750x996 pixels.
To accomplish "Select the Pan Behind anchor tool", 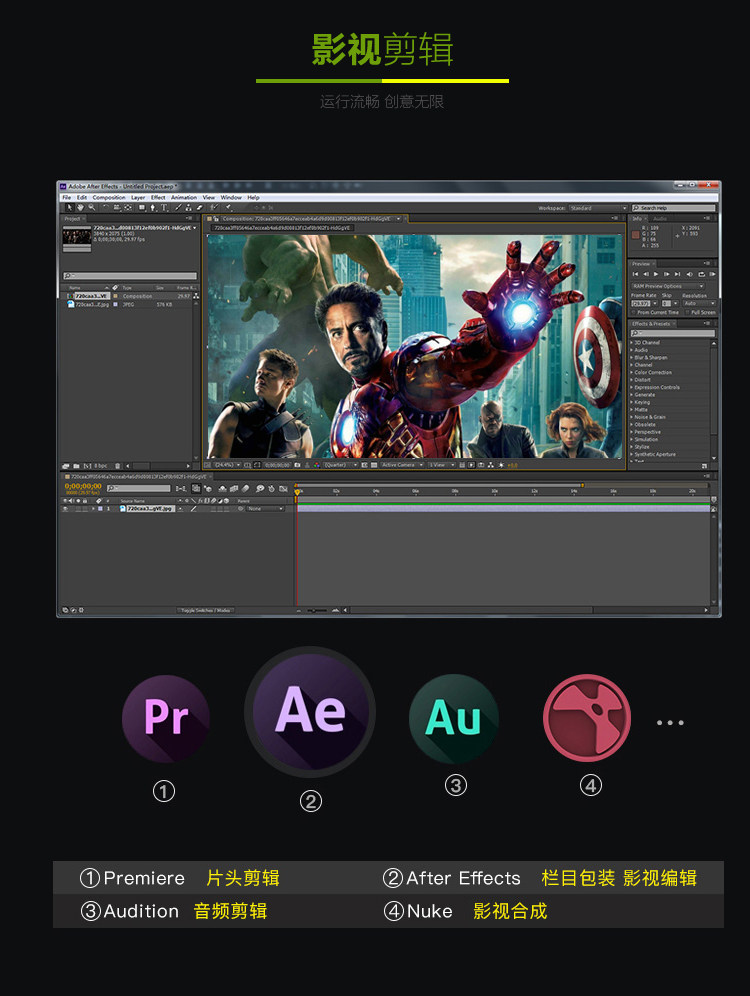I will 128,208.
